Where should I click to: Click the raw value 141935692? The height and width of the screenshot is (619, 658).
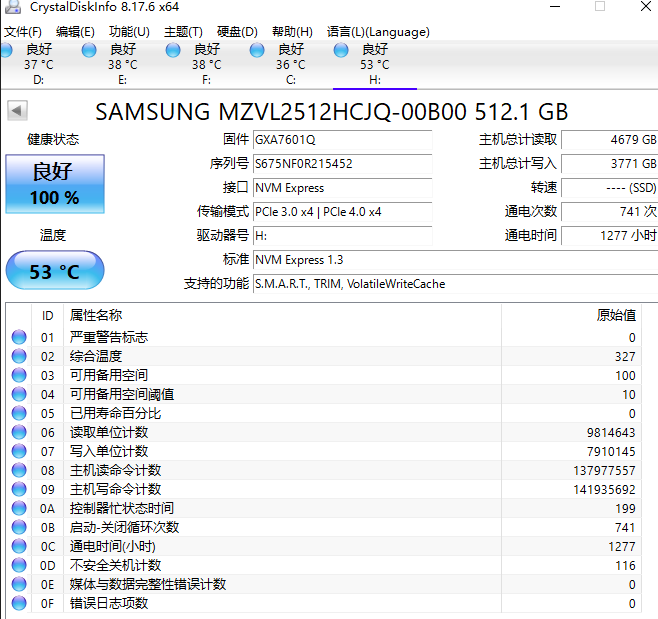point(604,489)
